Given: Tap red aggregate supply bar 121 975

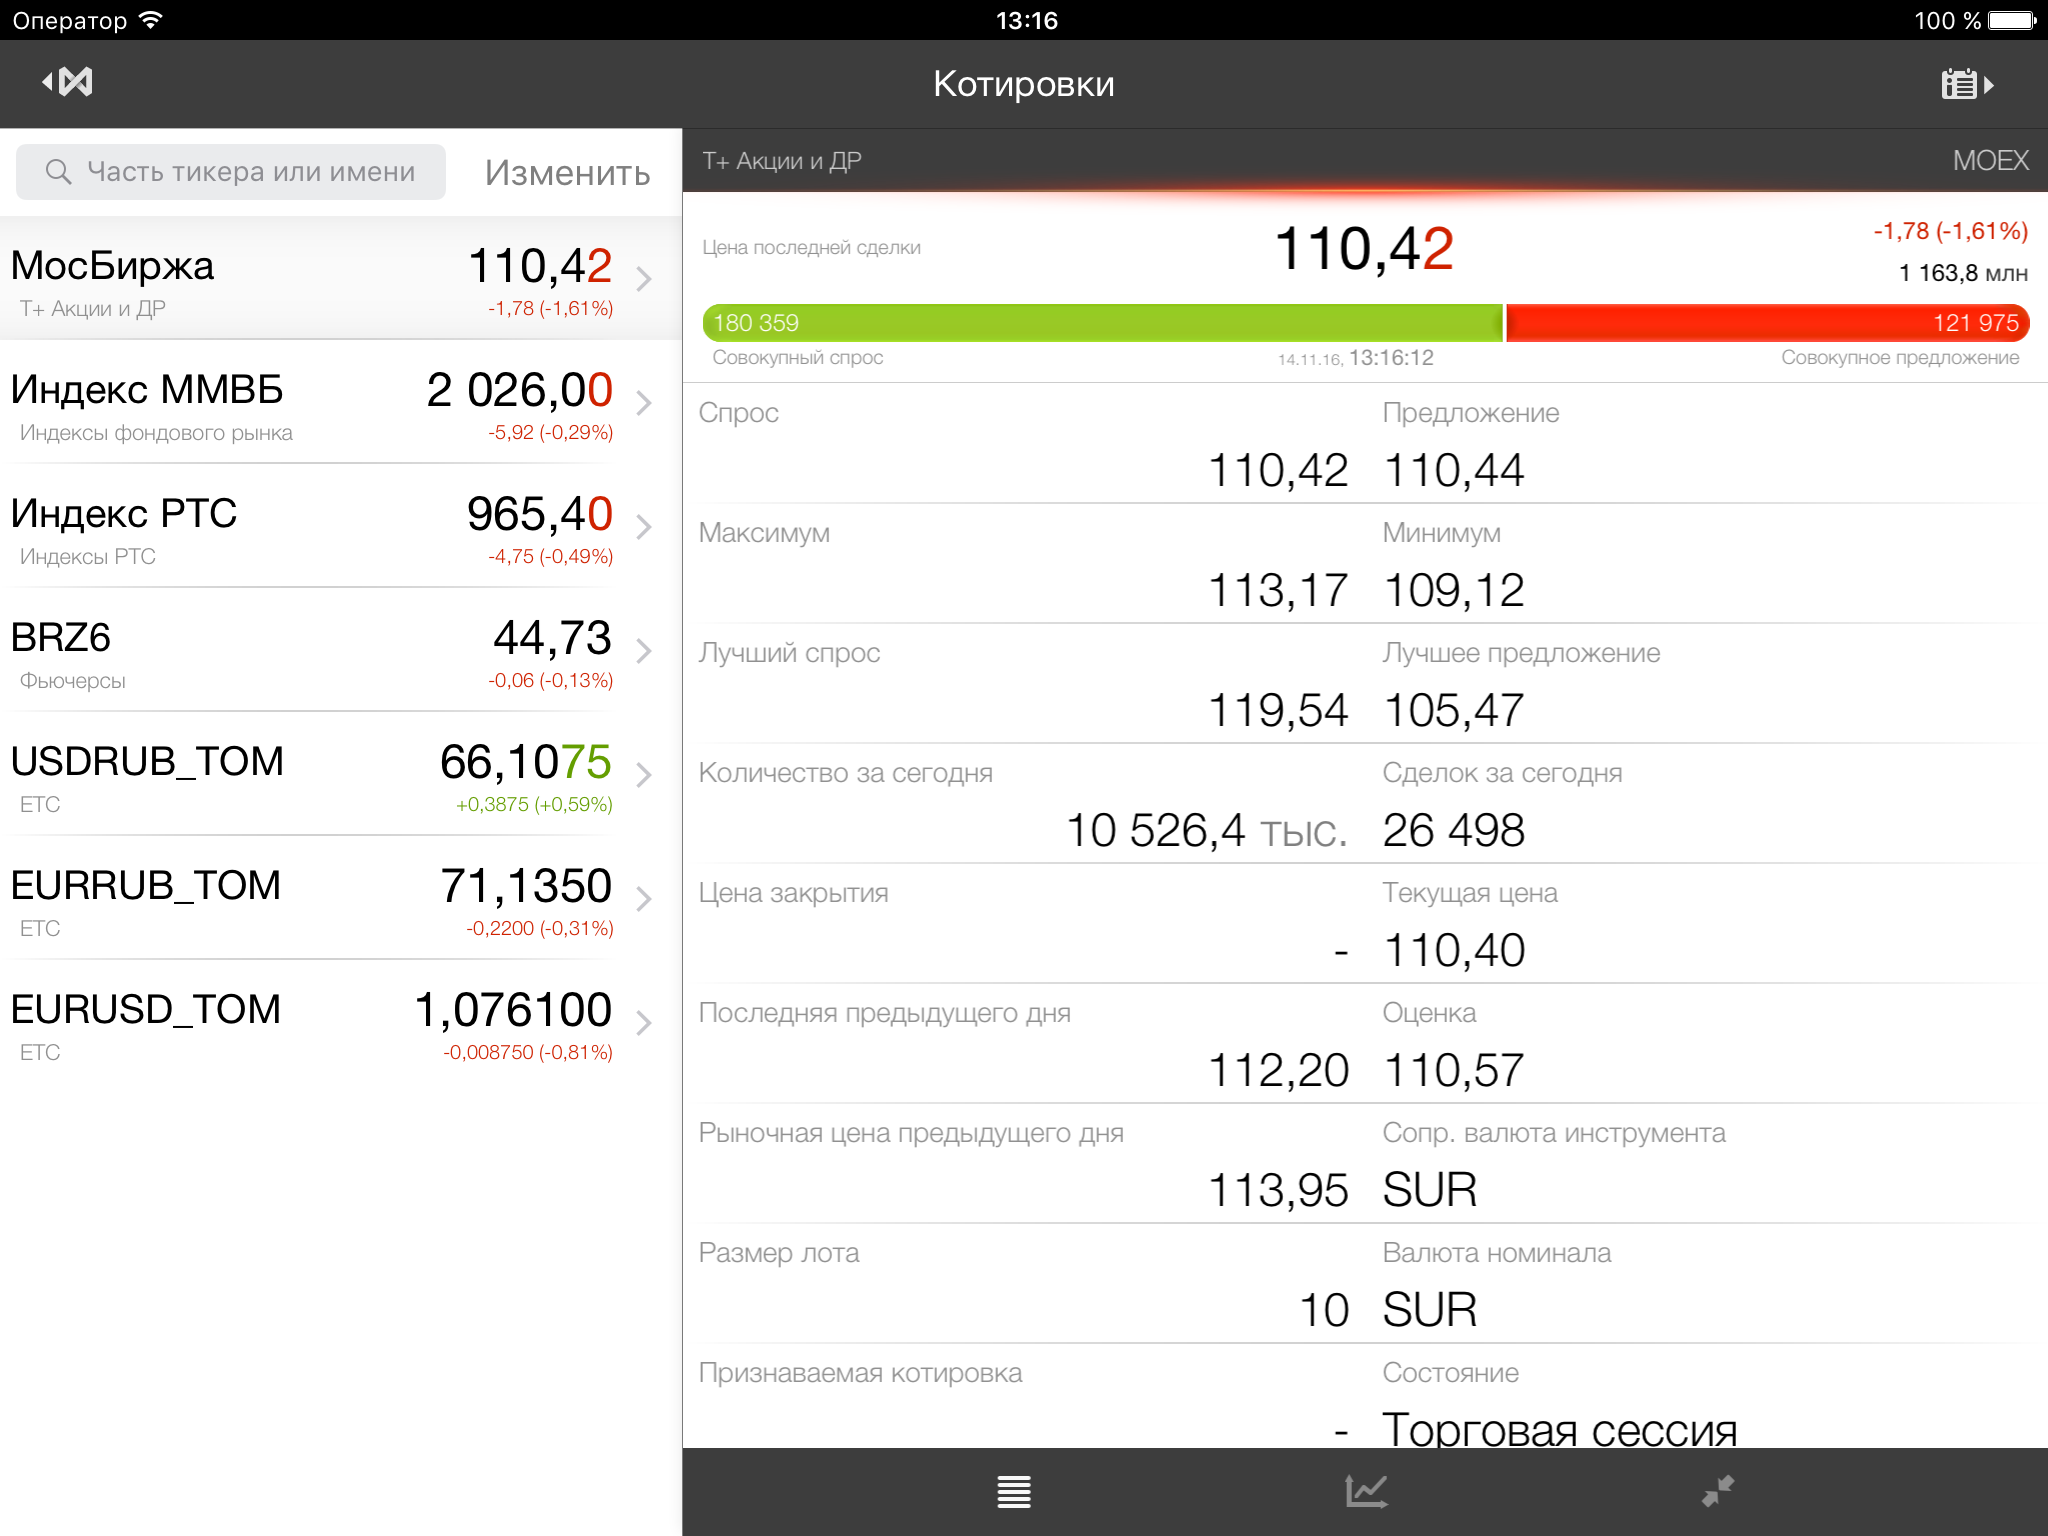Looking at the screenshot, I should coord(1766,323).
